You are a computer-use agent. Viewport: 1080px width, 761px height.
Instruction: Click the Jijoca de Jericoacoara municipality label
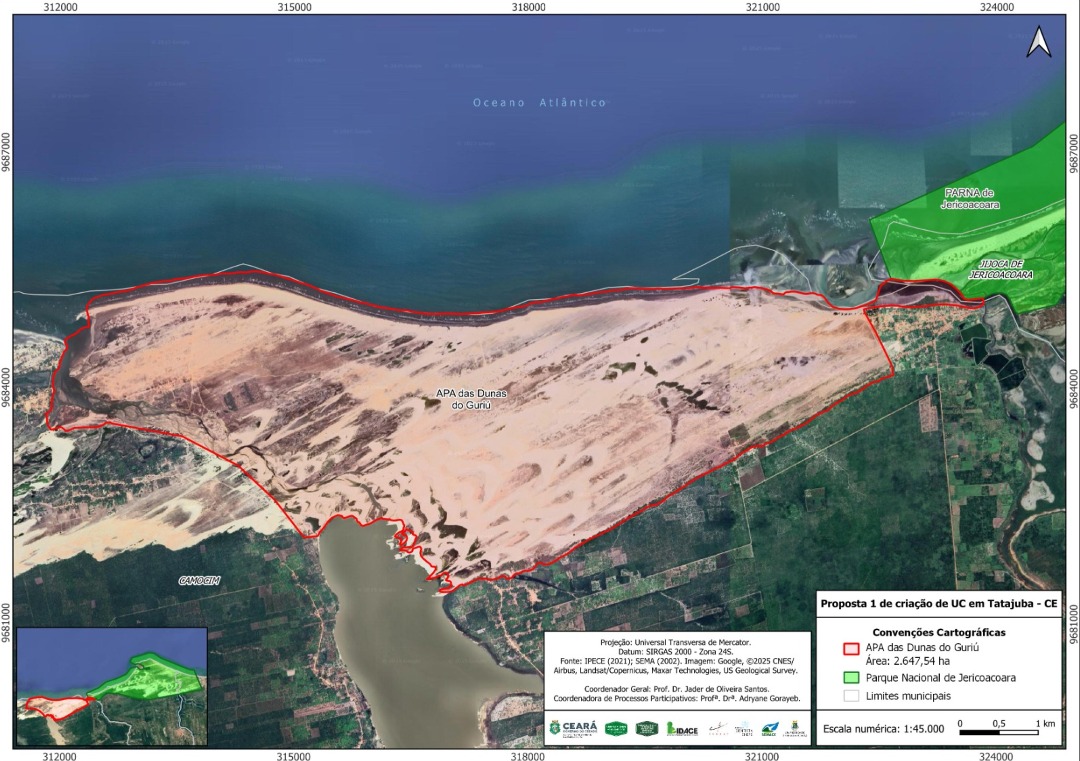[999, 268]
